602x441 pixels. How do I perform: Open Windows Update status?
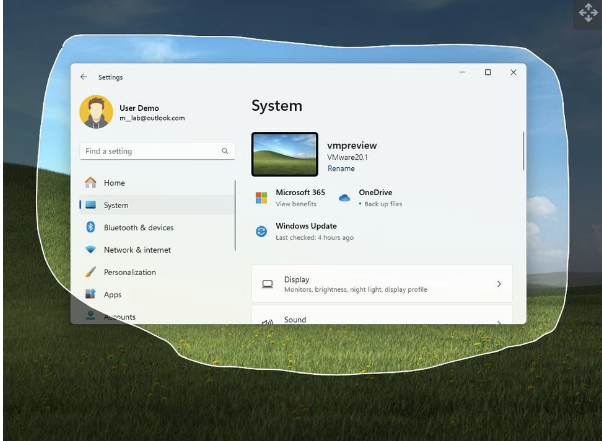tap(306, 231)
